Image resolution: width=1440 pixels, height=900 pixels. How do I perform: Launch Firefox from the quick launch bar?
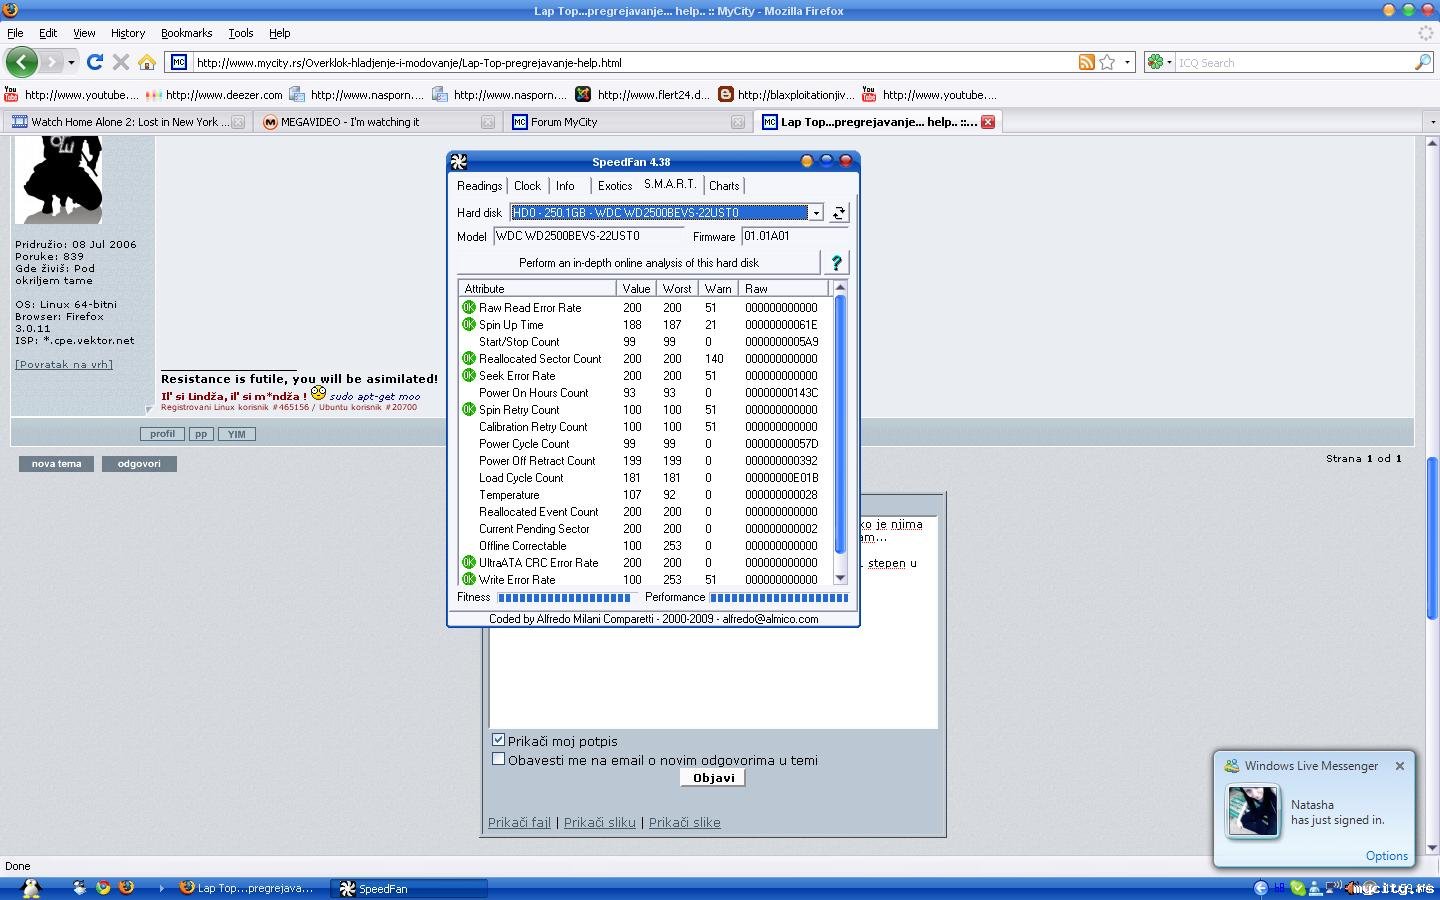coord(126,888)
